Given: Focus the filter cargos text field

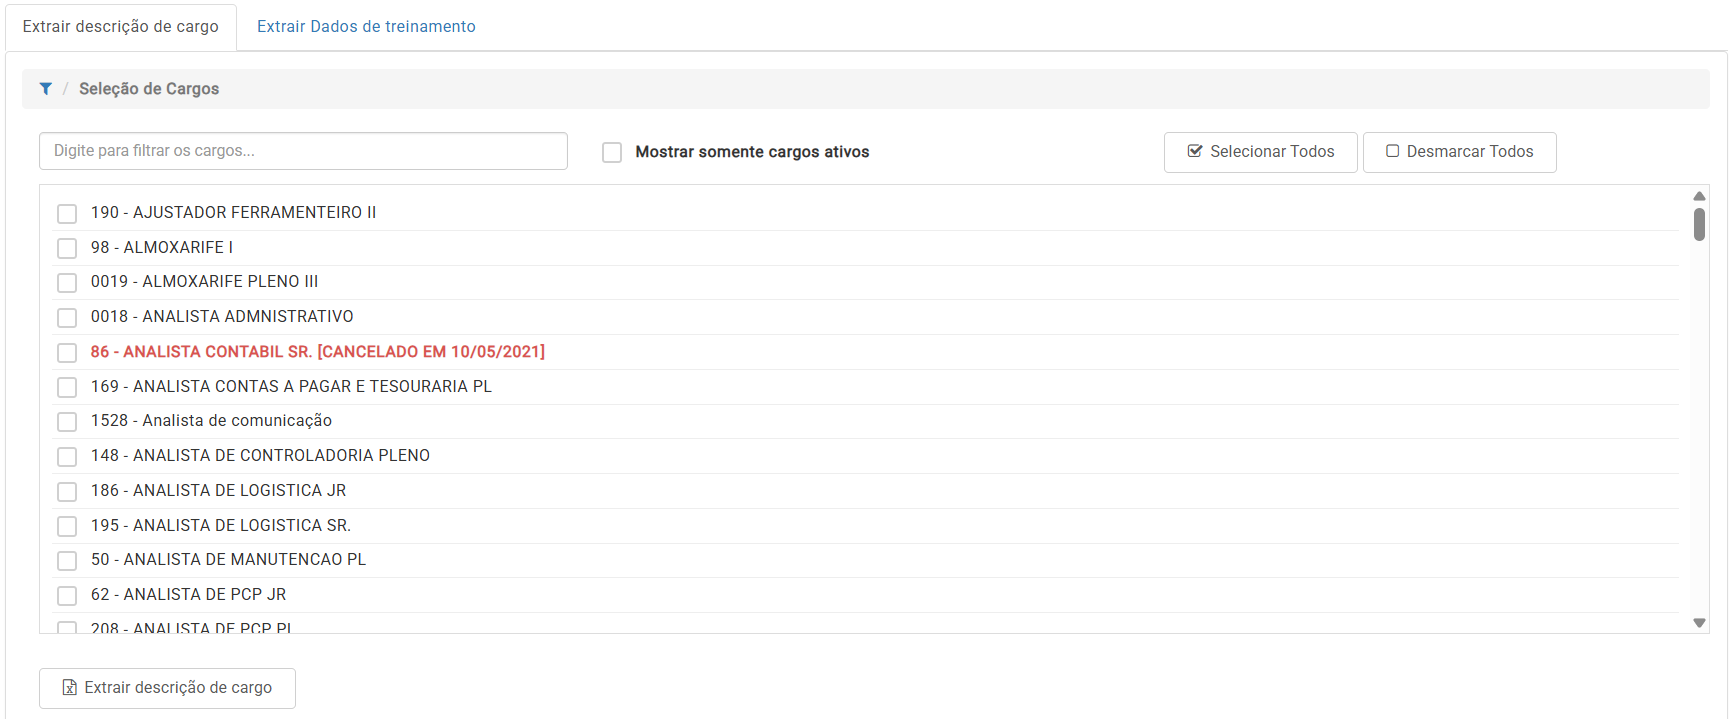Looking at the screenshot, I should click(303, 151).
